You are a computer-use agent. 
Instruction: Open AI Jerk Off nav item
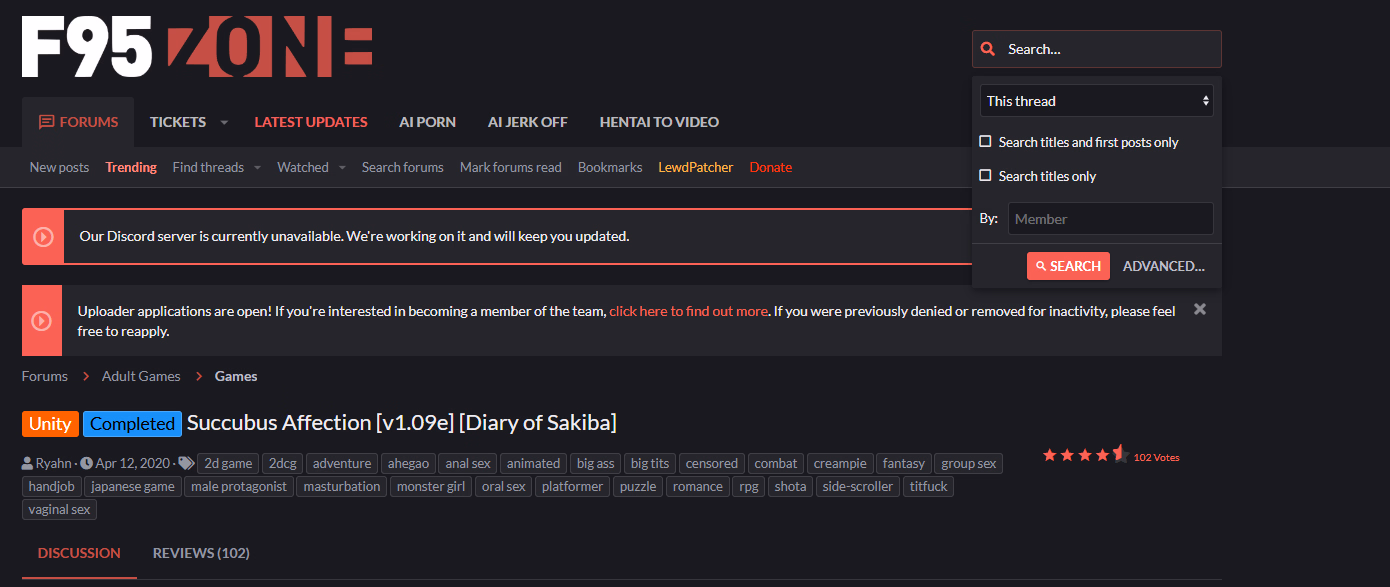528,122
